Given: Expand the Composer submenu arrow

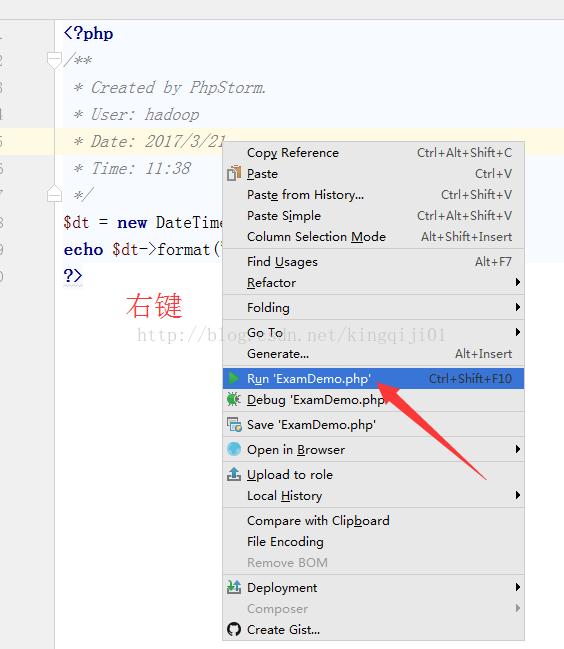Looking at the screenshot, I should pyautogui.click(x=518, y=608).
